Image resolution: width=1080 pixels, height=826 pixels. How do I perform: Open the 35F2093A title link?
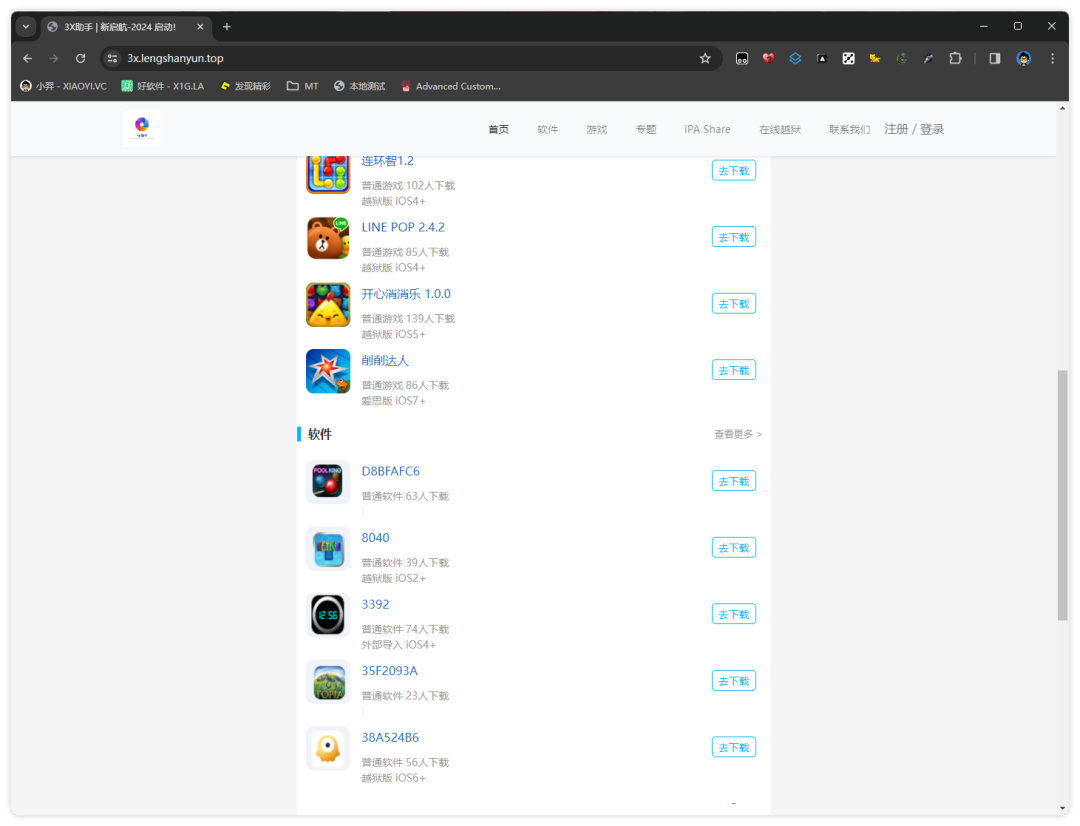pyautogui.click(x=389, y=671)
